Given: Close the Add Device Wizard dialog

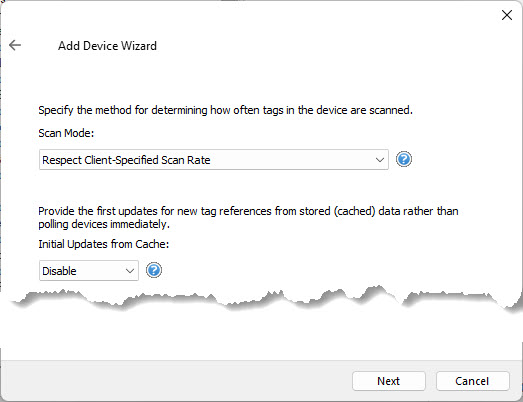Looking at the screenshot, I should 507,15.
